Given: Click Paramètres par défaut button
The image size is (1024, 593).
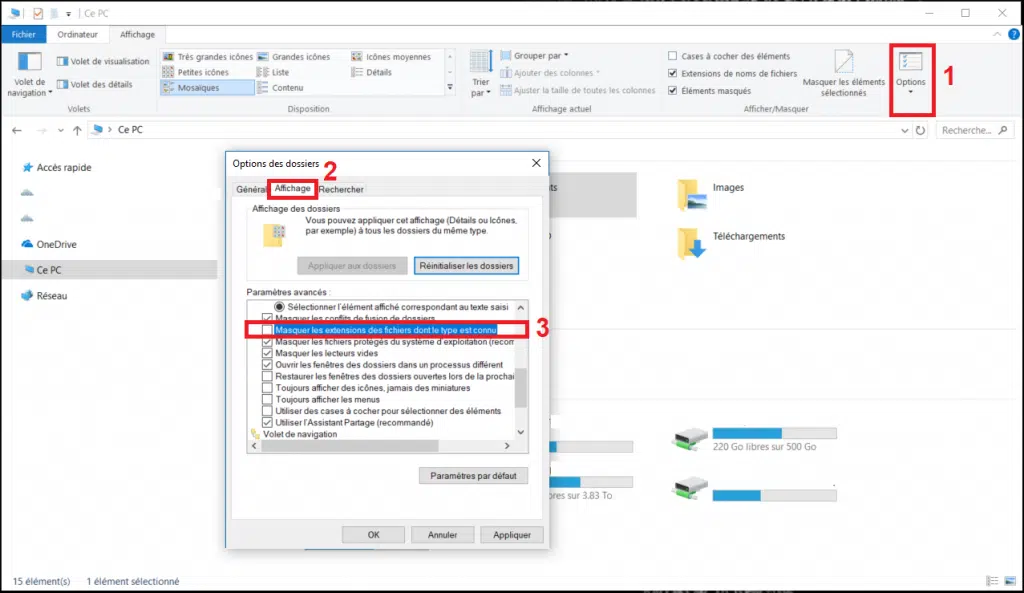Looking at the screenshot, I should [x=473, y=475].
